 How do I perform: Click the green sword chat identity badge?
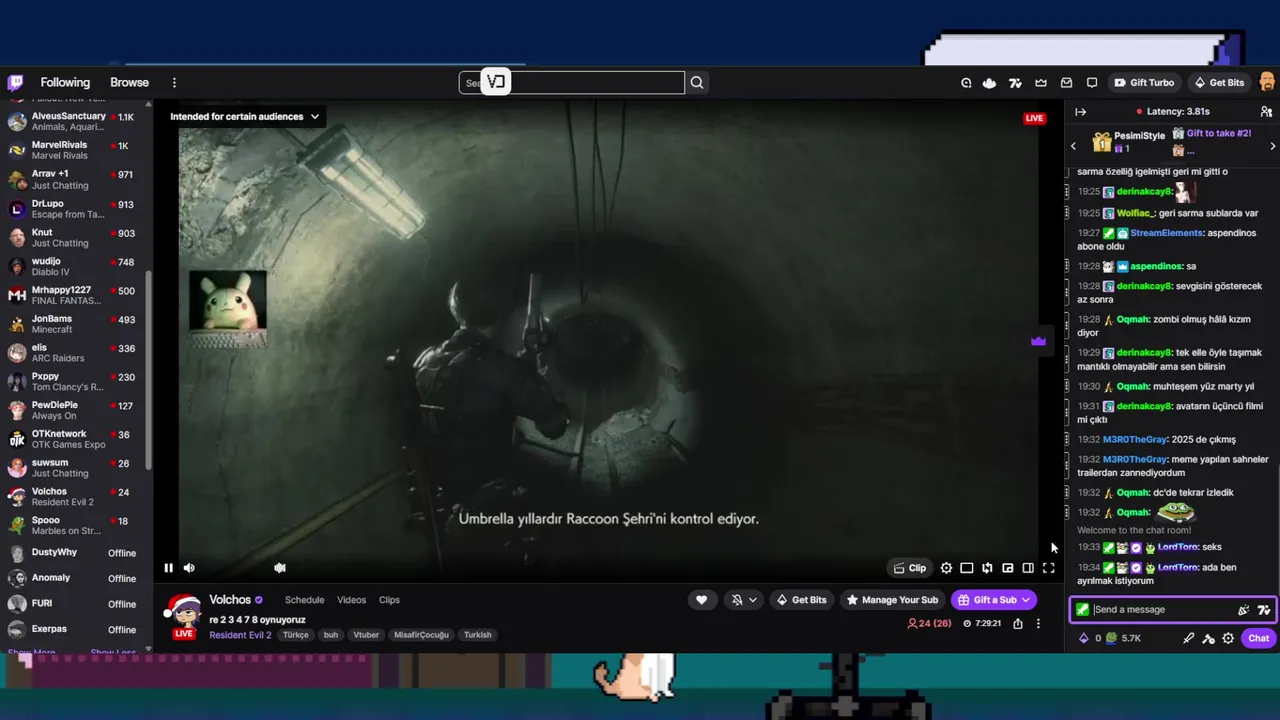click(x=1082, y=610)
